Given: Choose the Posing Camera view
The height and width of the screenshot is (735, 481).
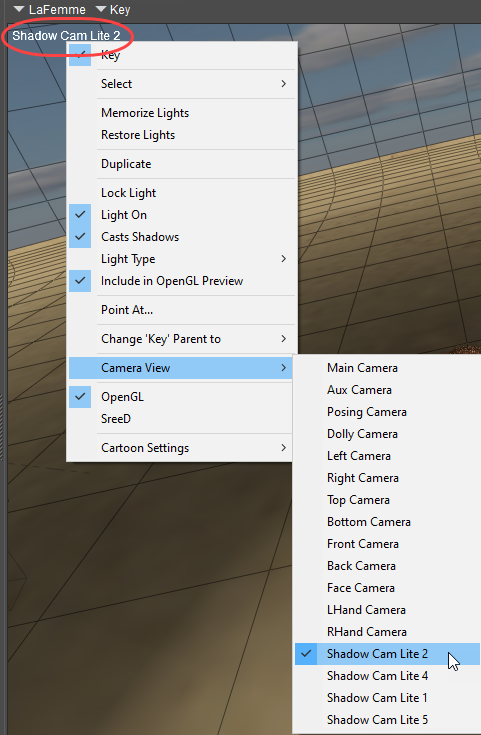Looking at the screenshot, I should pyautogui.click(x=367, y=412).
